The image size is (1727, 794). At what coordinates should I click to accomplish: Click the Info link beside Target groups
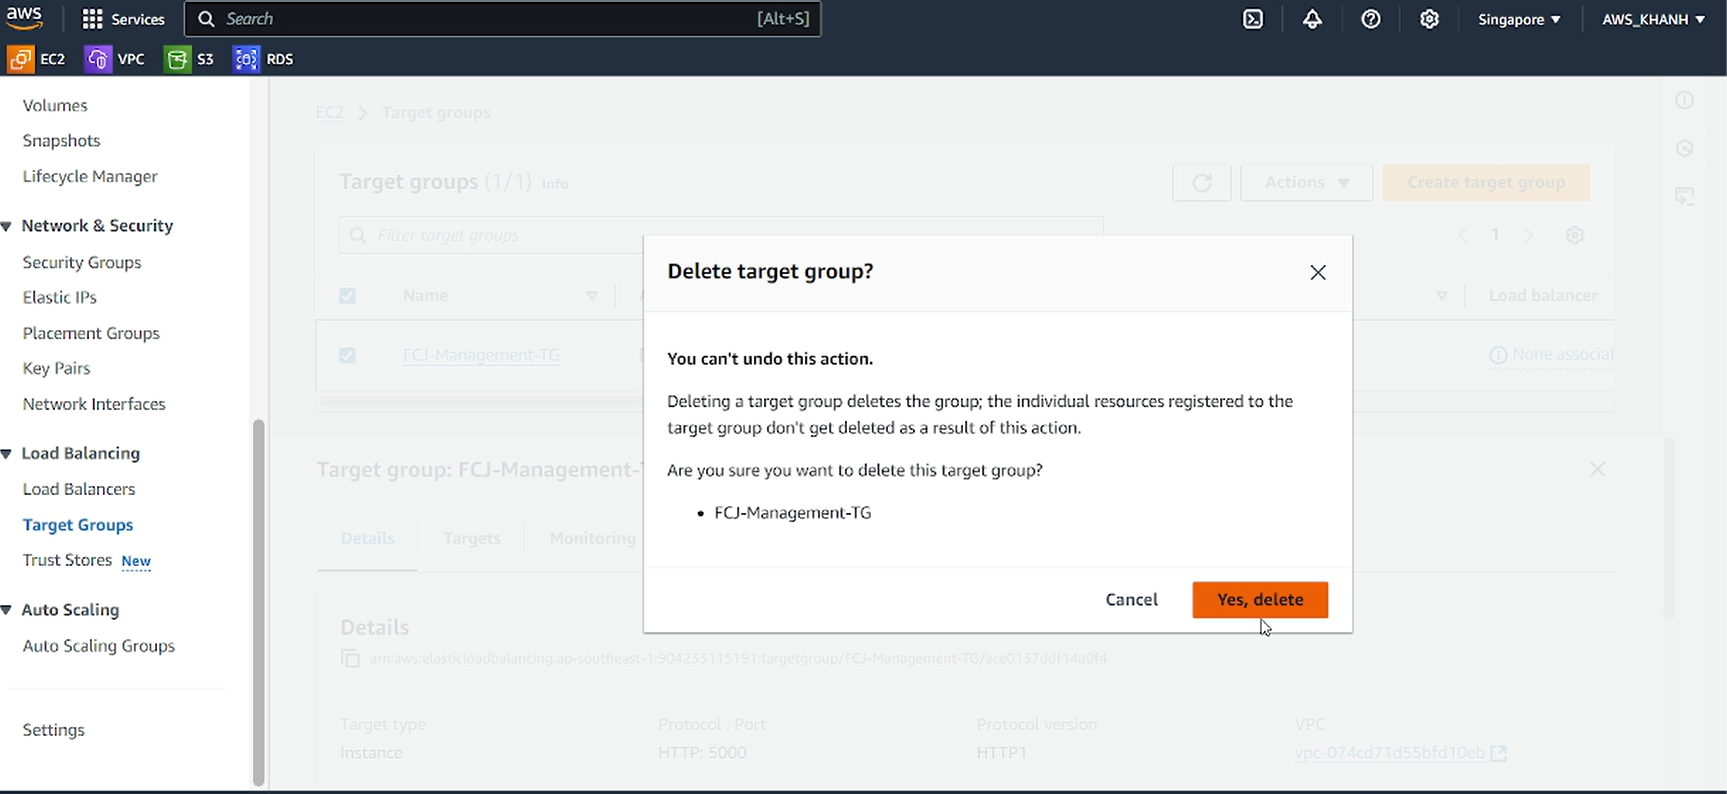pos(555,184)
